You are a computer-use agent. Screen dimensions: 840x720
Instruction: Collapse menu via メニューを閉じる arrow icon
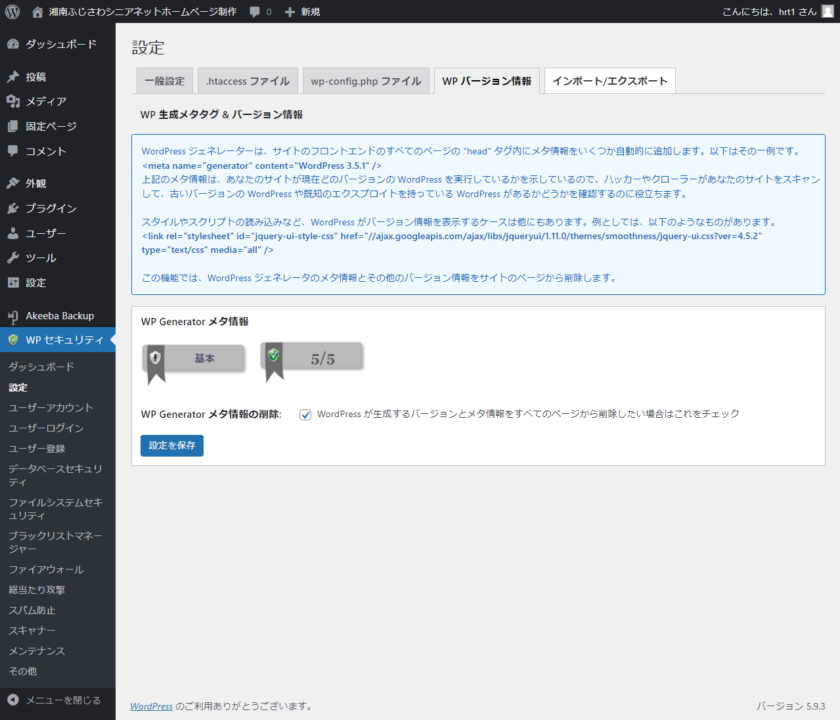point(13,700)
